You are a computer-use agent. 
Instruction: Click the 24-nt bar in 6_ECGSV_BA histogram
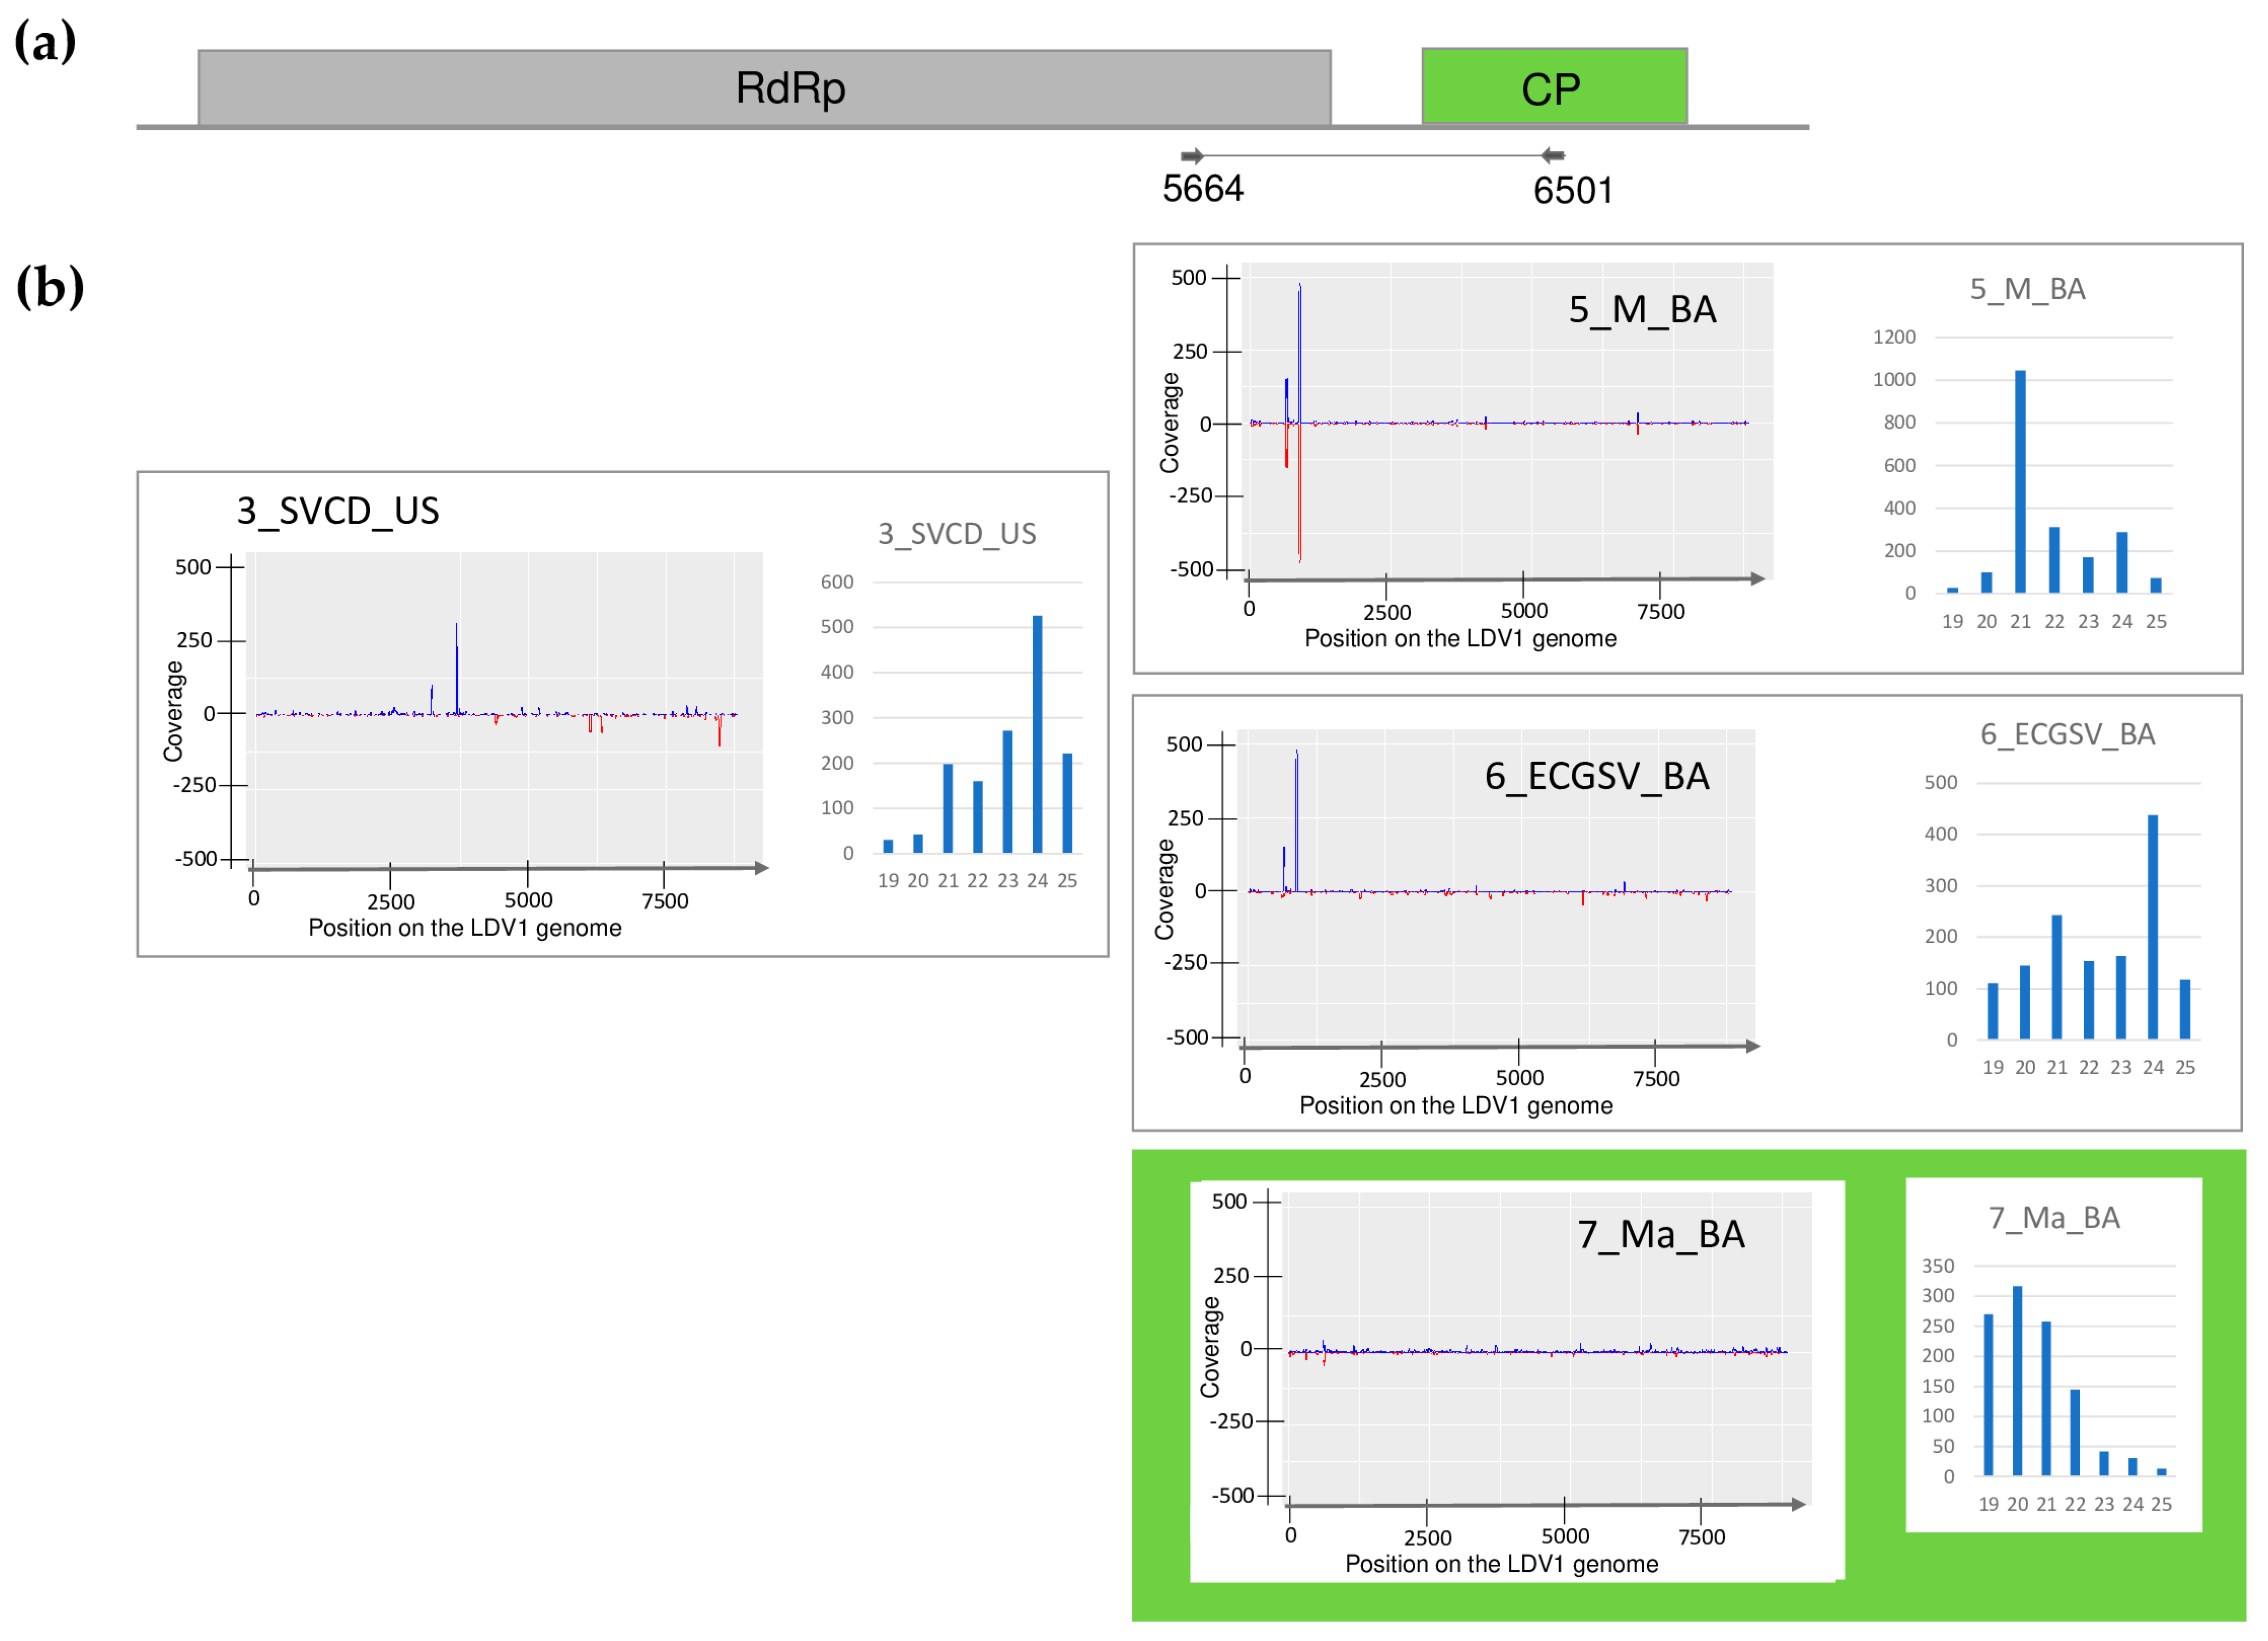[2152, 927]
